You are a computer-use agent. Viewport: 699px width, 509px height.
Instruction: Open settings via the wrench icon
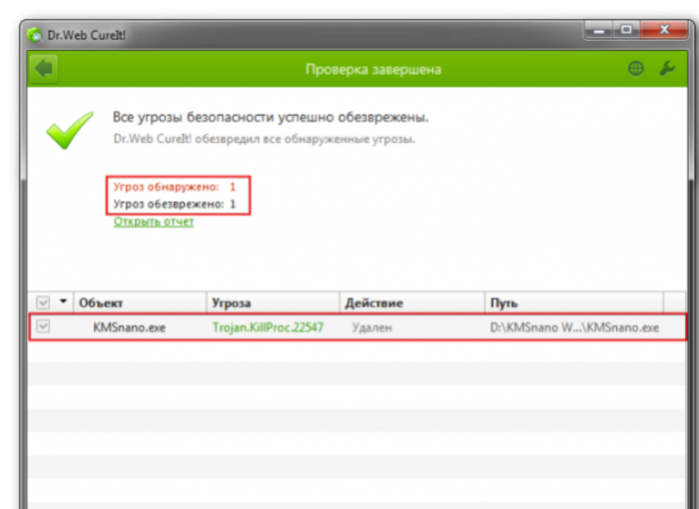[x=667, y=69]
